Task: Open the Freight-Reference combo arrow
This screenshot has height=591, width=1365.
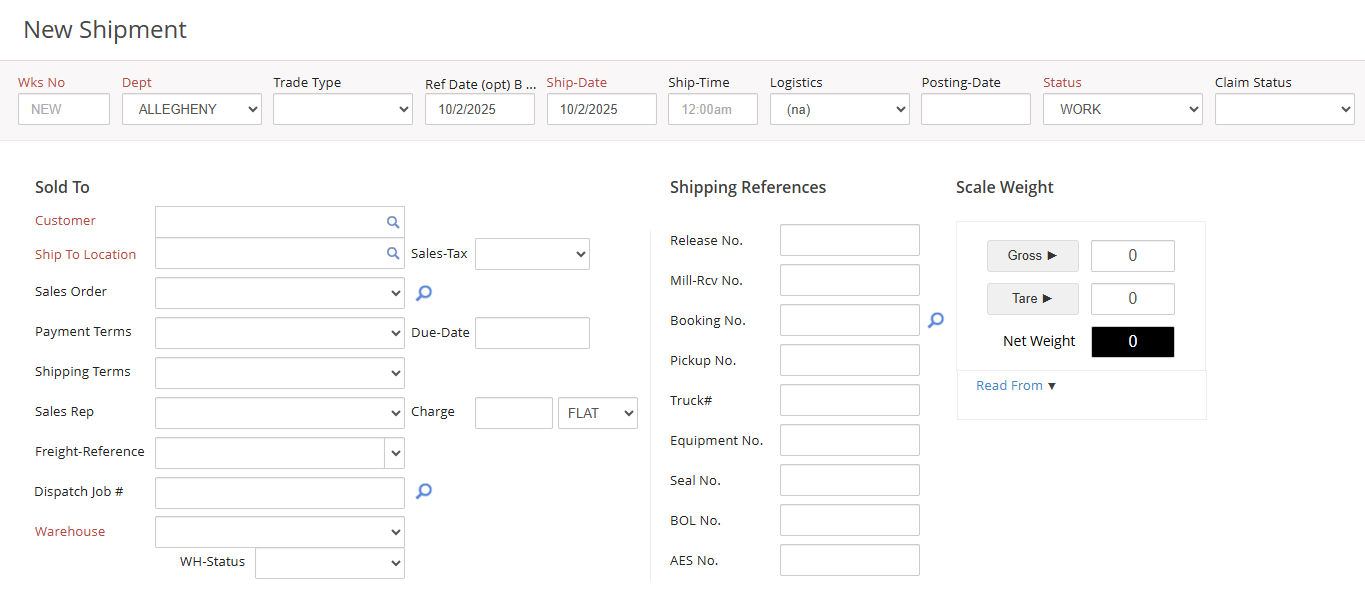Action: (x=395, y=453)
